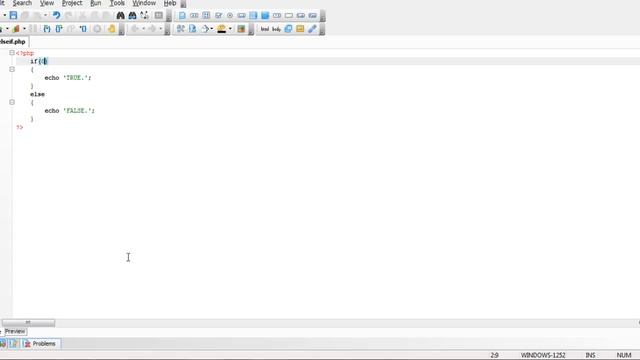Open the dropdown arrow beside the color highlighter

click(x=230, y=29)
